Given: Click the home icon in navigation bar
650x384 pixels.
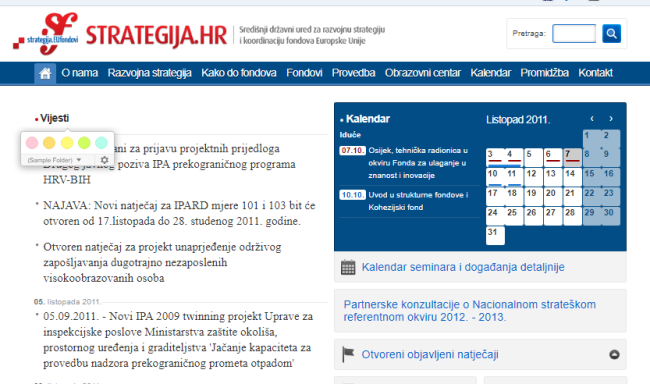Looking at the screenshot, I should (45, 73).
